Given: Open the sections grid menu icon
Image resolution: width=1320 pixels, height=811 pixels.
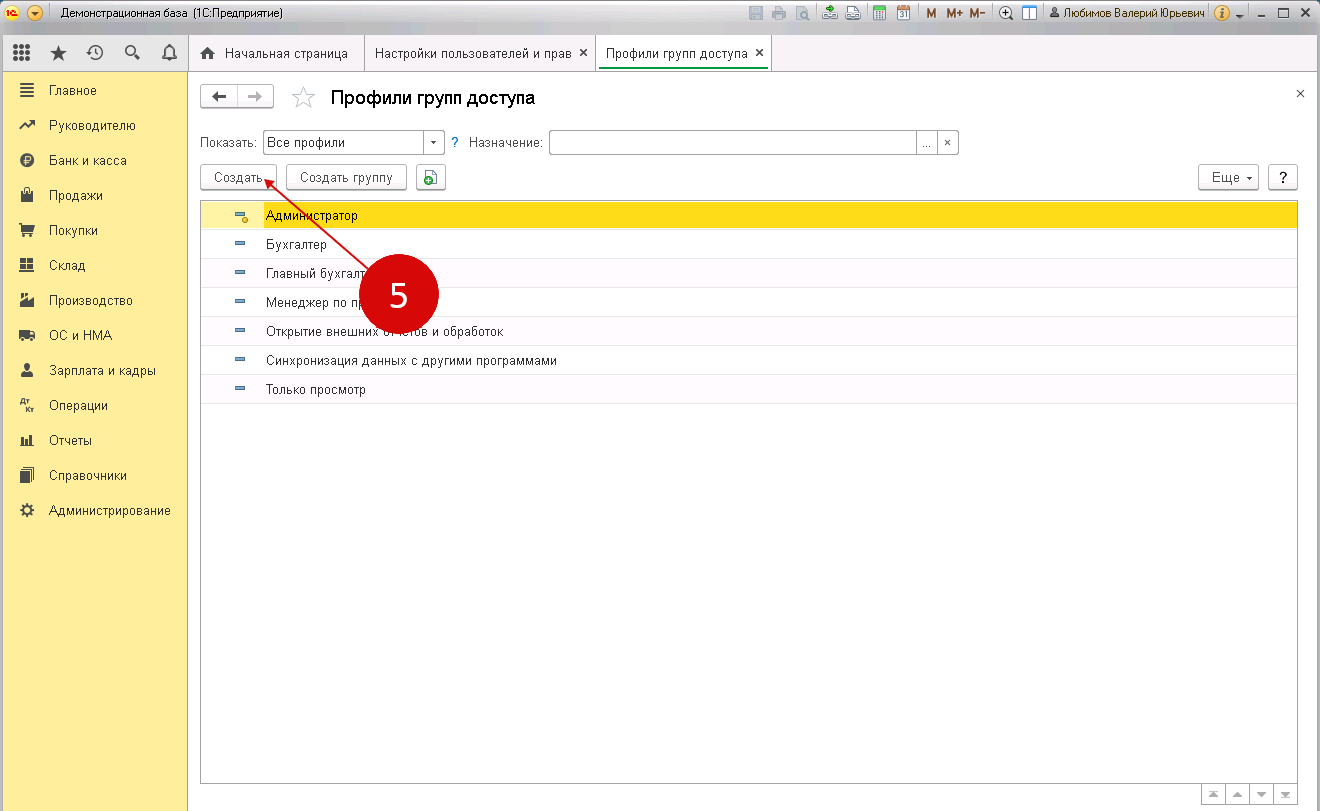Looking at the screenshot, I should click(x=22, y=53).
